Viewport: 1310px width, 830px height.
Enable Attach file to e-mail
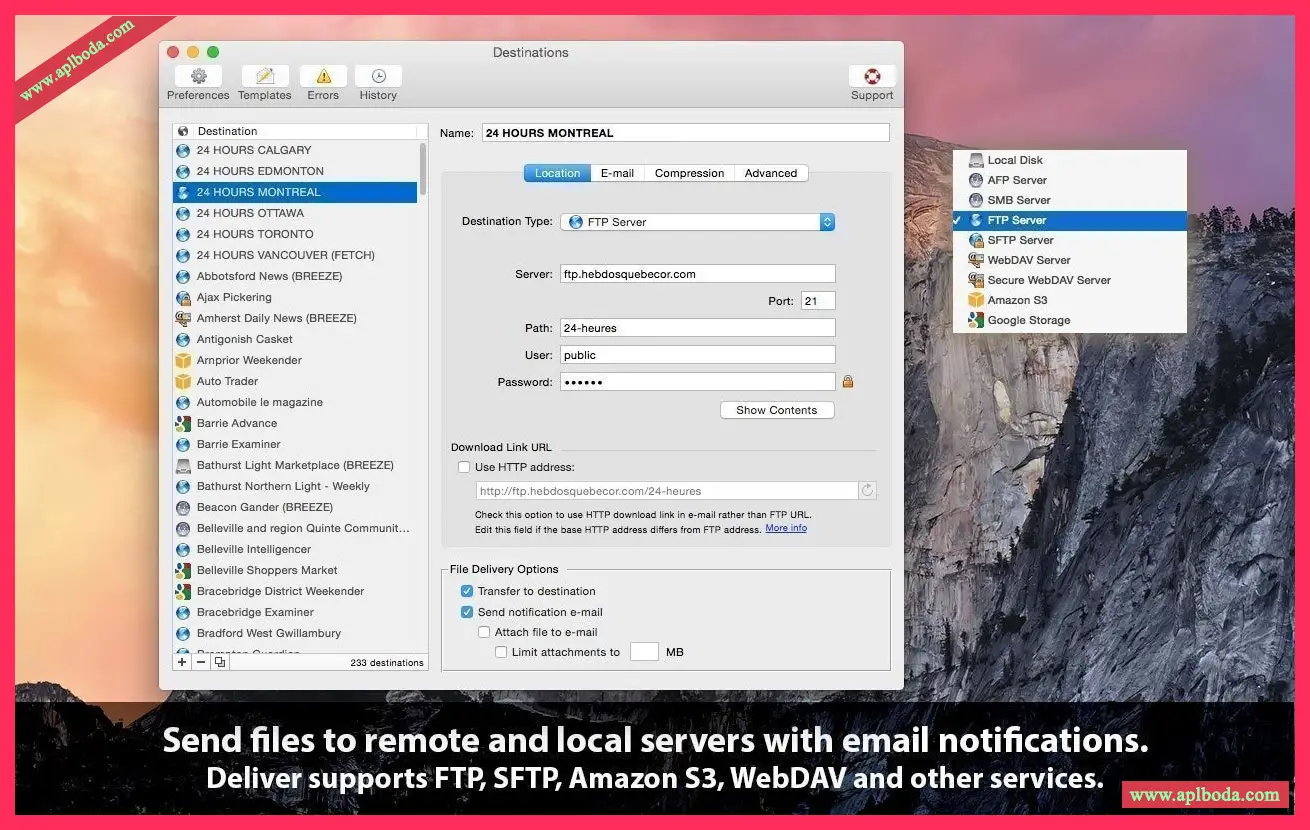coord(484,632)
